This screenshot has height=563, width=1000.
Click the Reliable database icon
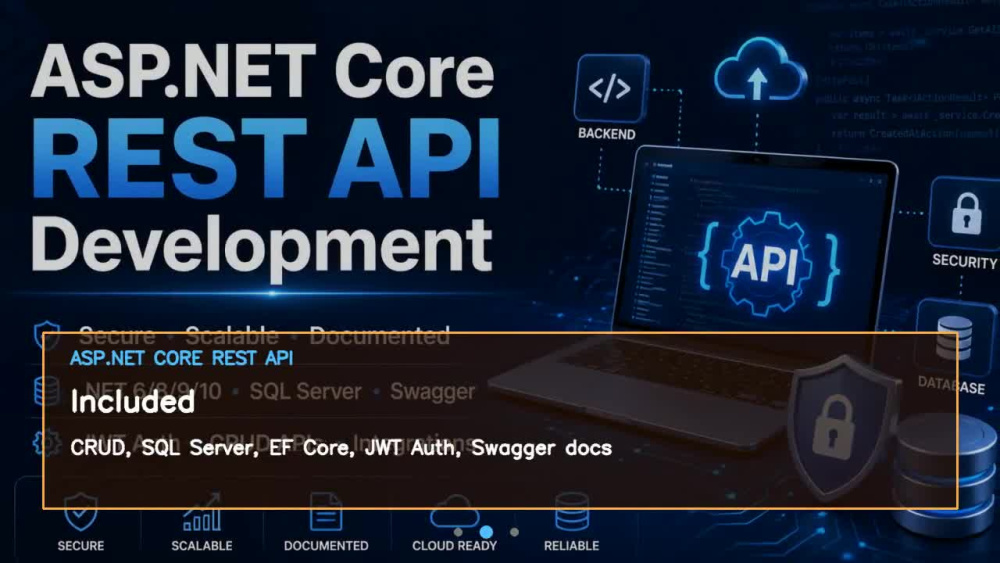[x=571, y=511]
